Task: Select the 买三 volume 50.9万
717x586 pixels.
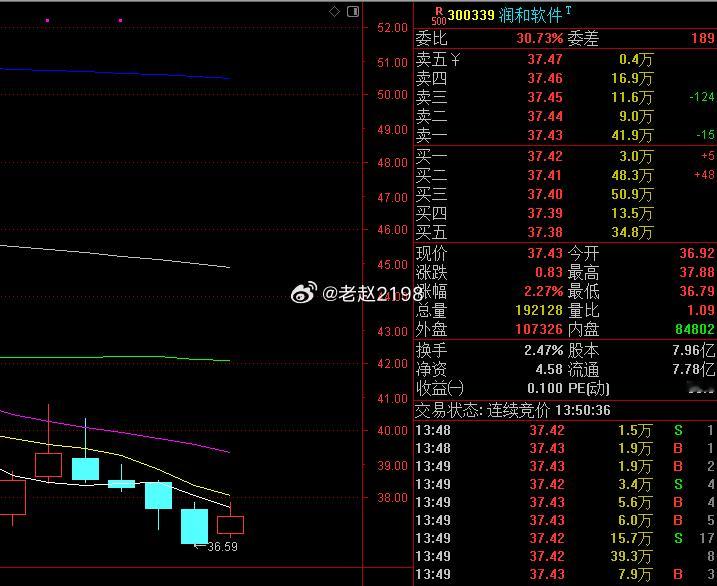Action: tap(632, 194)
